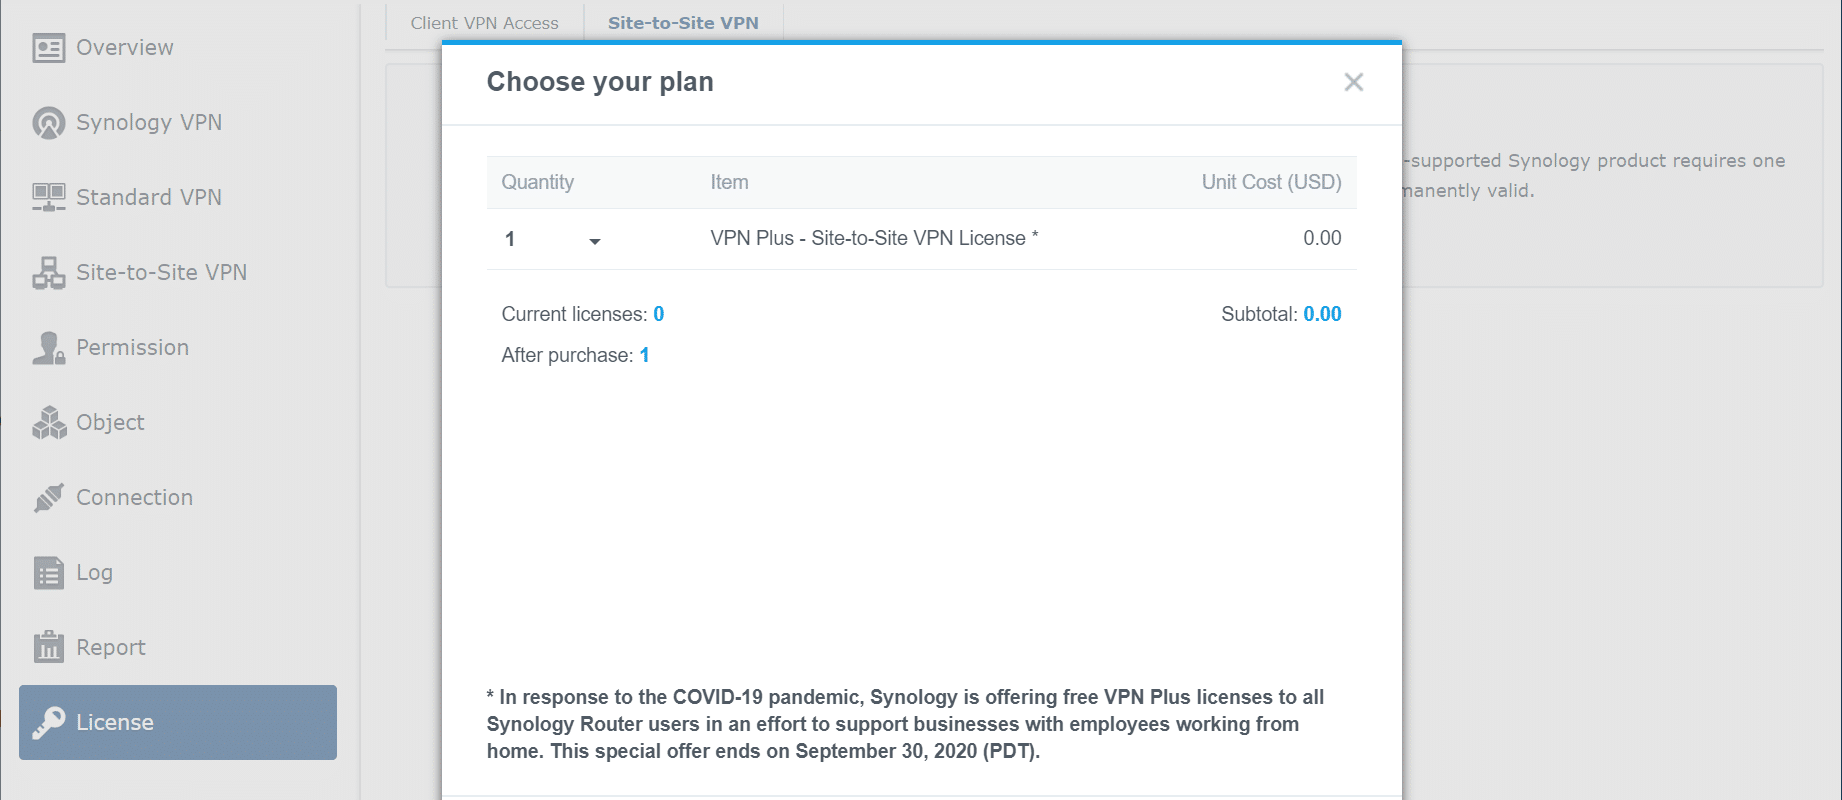The image size is (1842, 800).
Task: Expand the Quantity dropdown arrow
Action: 595,241
